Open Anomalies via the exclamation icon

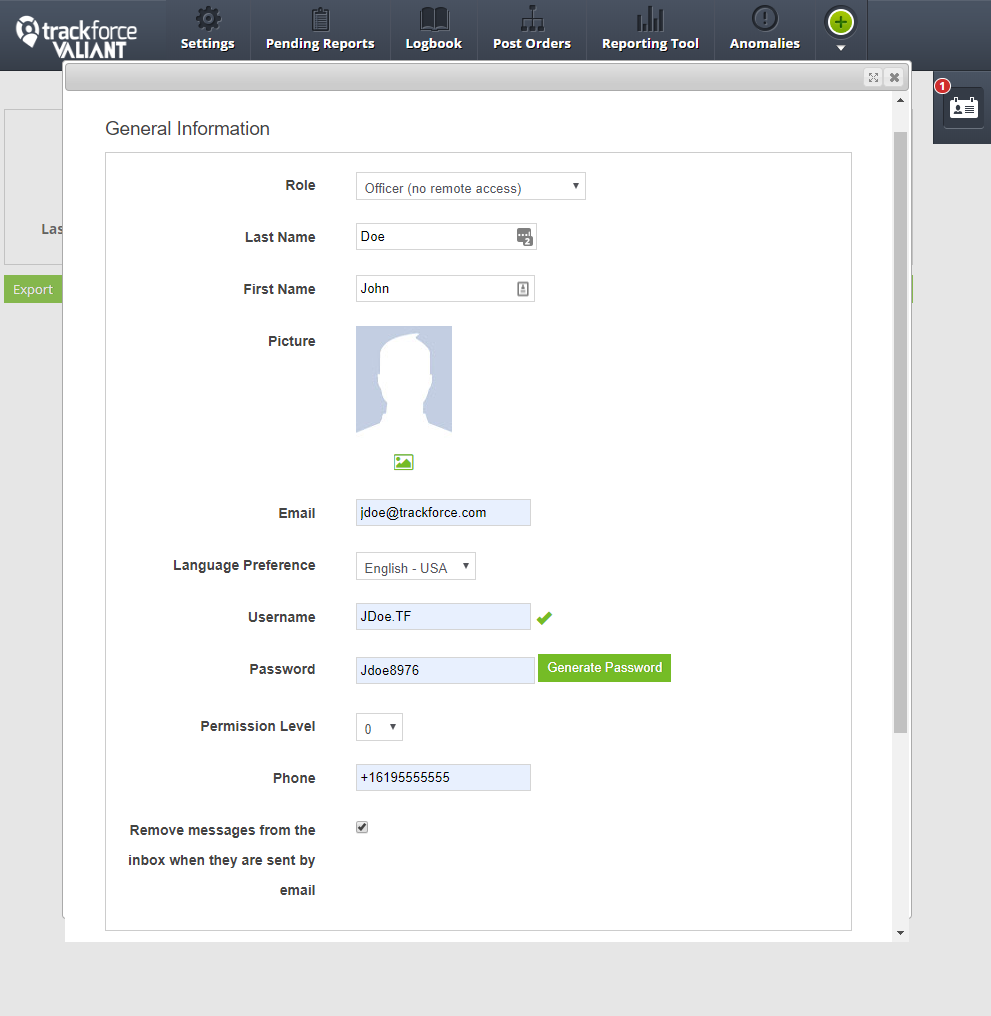click(764, 29)
